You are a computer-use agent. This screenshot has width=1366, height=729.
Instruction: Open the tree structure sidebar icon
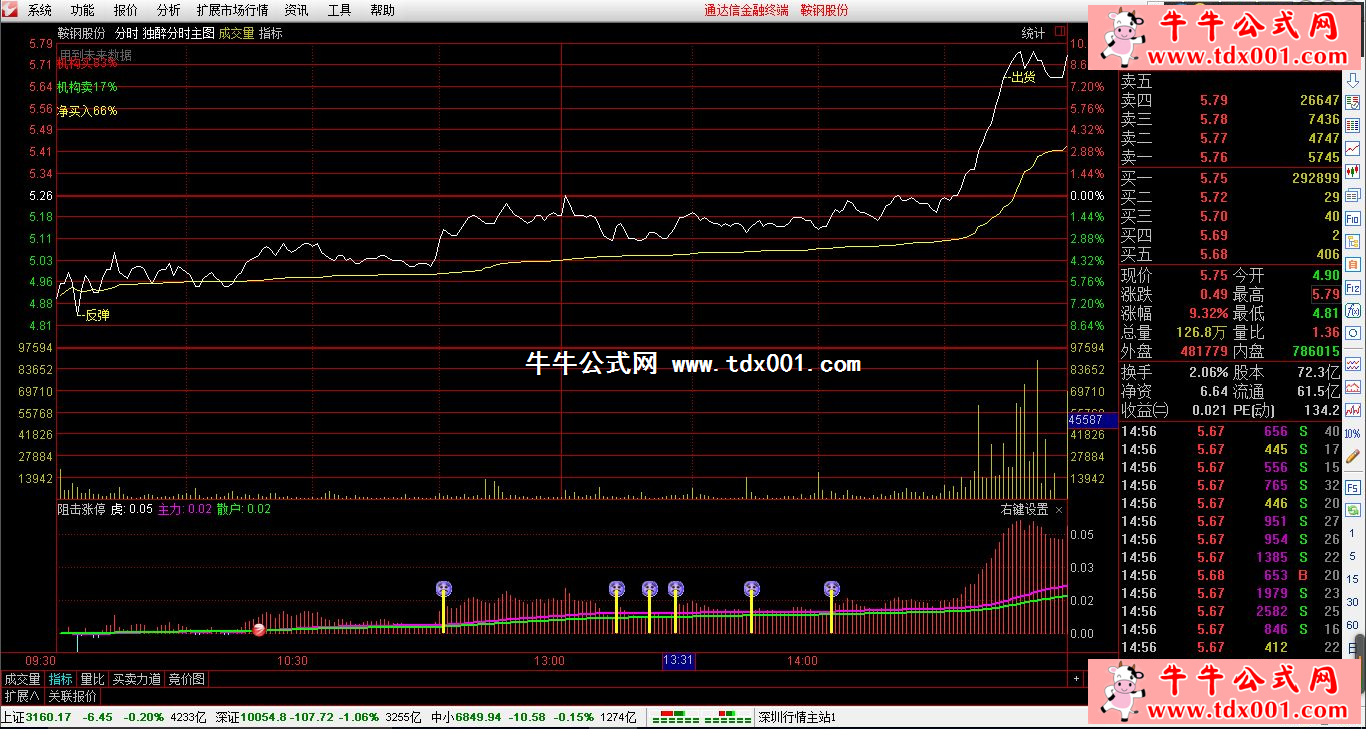point(1353,241)
